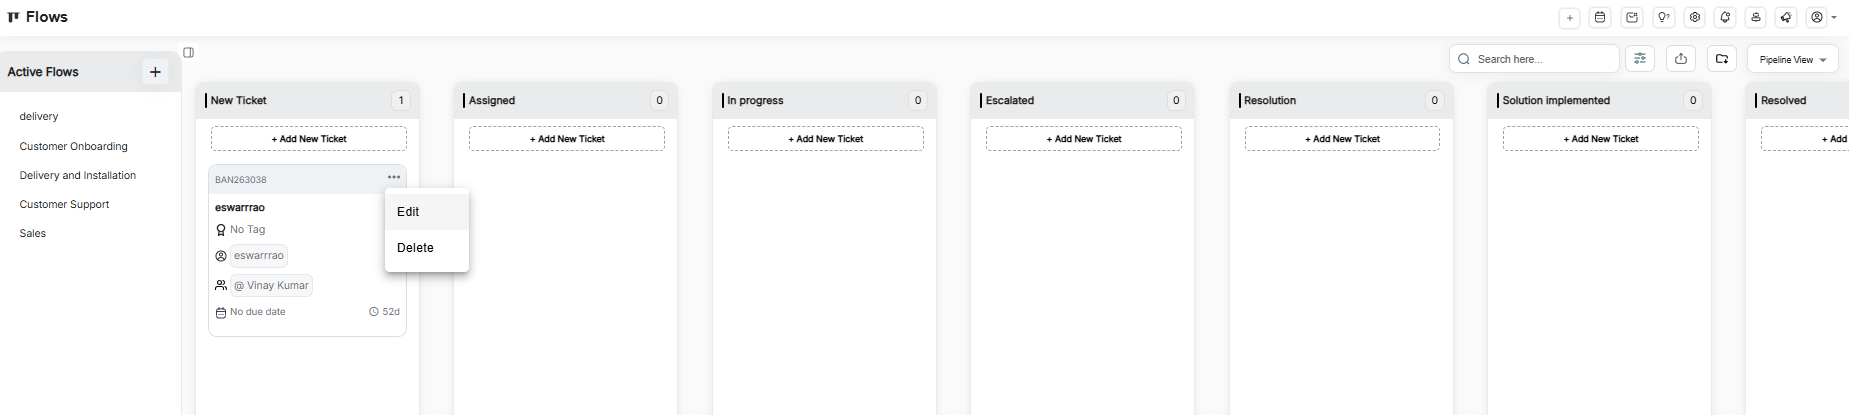Click Add New Ticket under Assigned
This screenshot has width=1849, height=415.
(x=567, y=139)
